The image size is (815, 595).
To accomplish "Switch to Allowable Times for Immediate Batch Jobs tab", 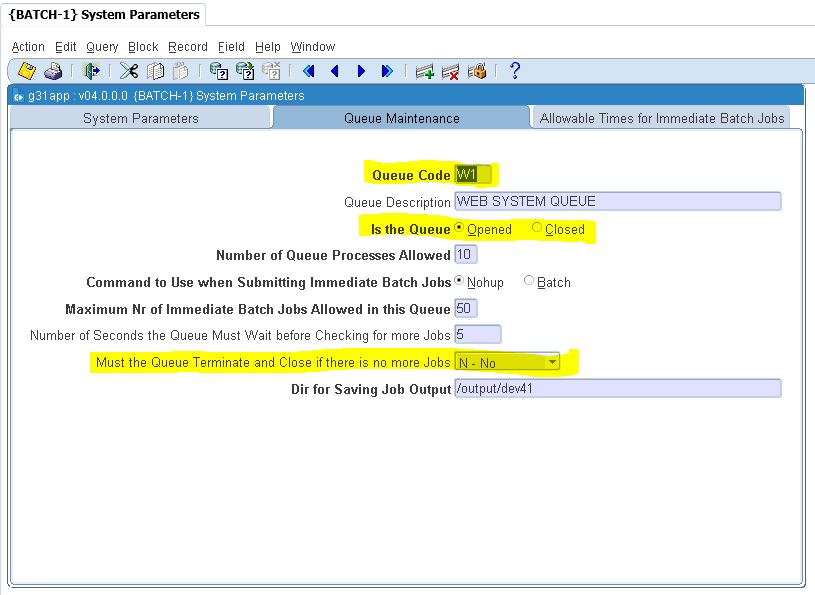I will coord(661,118).
